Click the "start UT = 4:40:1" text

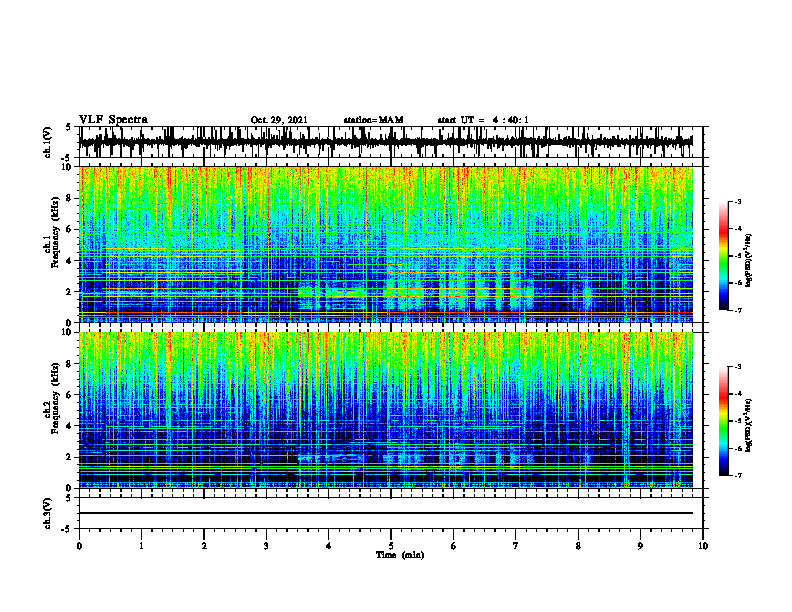tap(483, 120)
